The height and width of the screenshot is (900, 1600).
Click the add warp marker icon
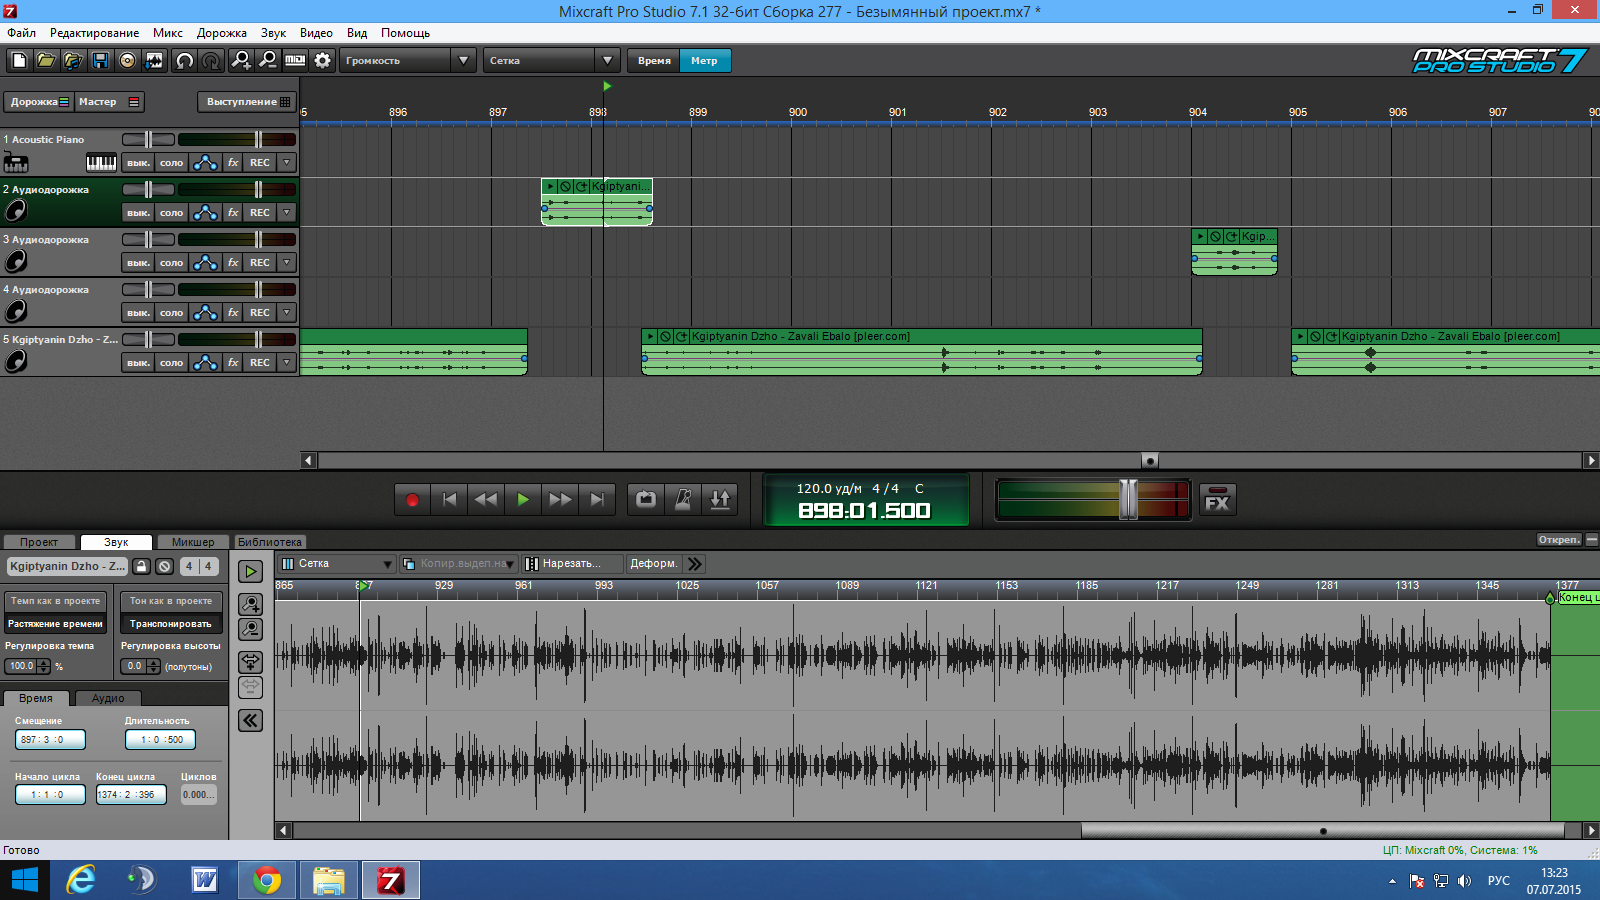[250, 662]
